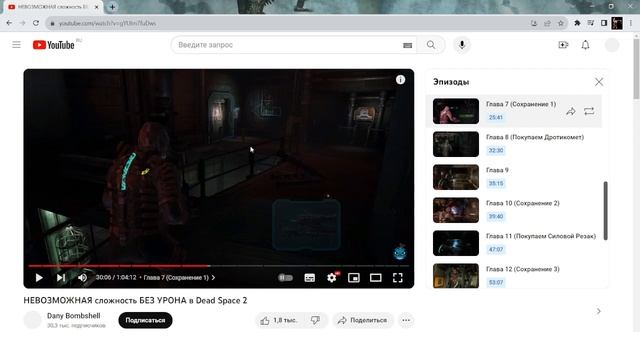Share the video with Поделиться

tap(362, 320)
